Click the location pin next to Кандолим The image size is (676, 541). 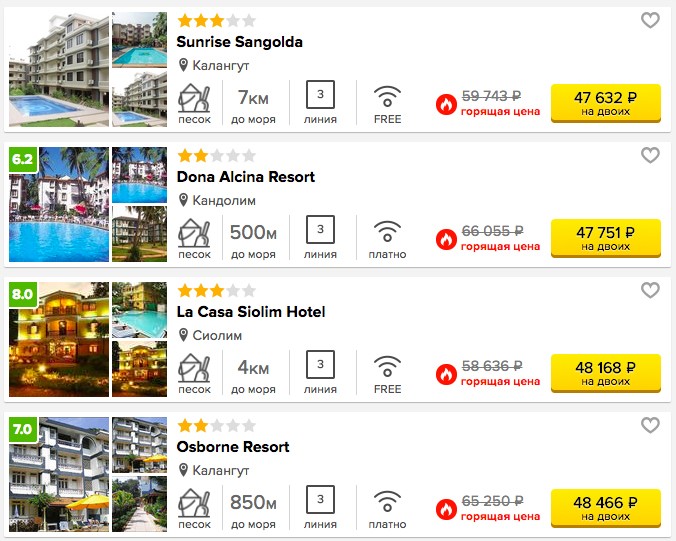[183, 200]
